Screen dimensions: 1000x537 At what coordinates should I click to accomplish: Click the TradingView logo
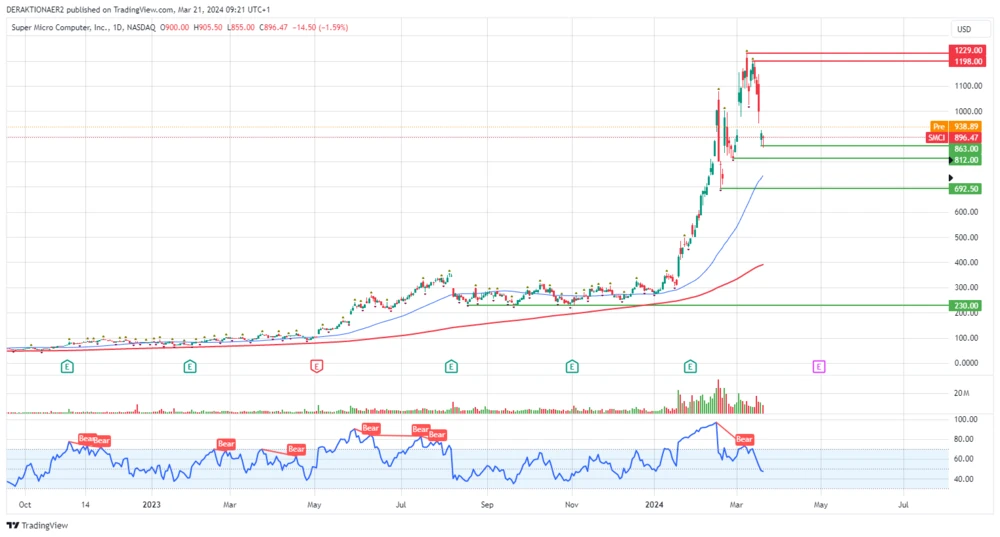tap(37, 526)
